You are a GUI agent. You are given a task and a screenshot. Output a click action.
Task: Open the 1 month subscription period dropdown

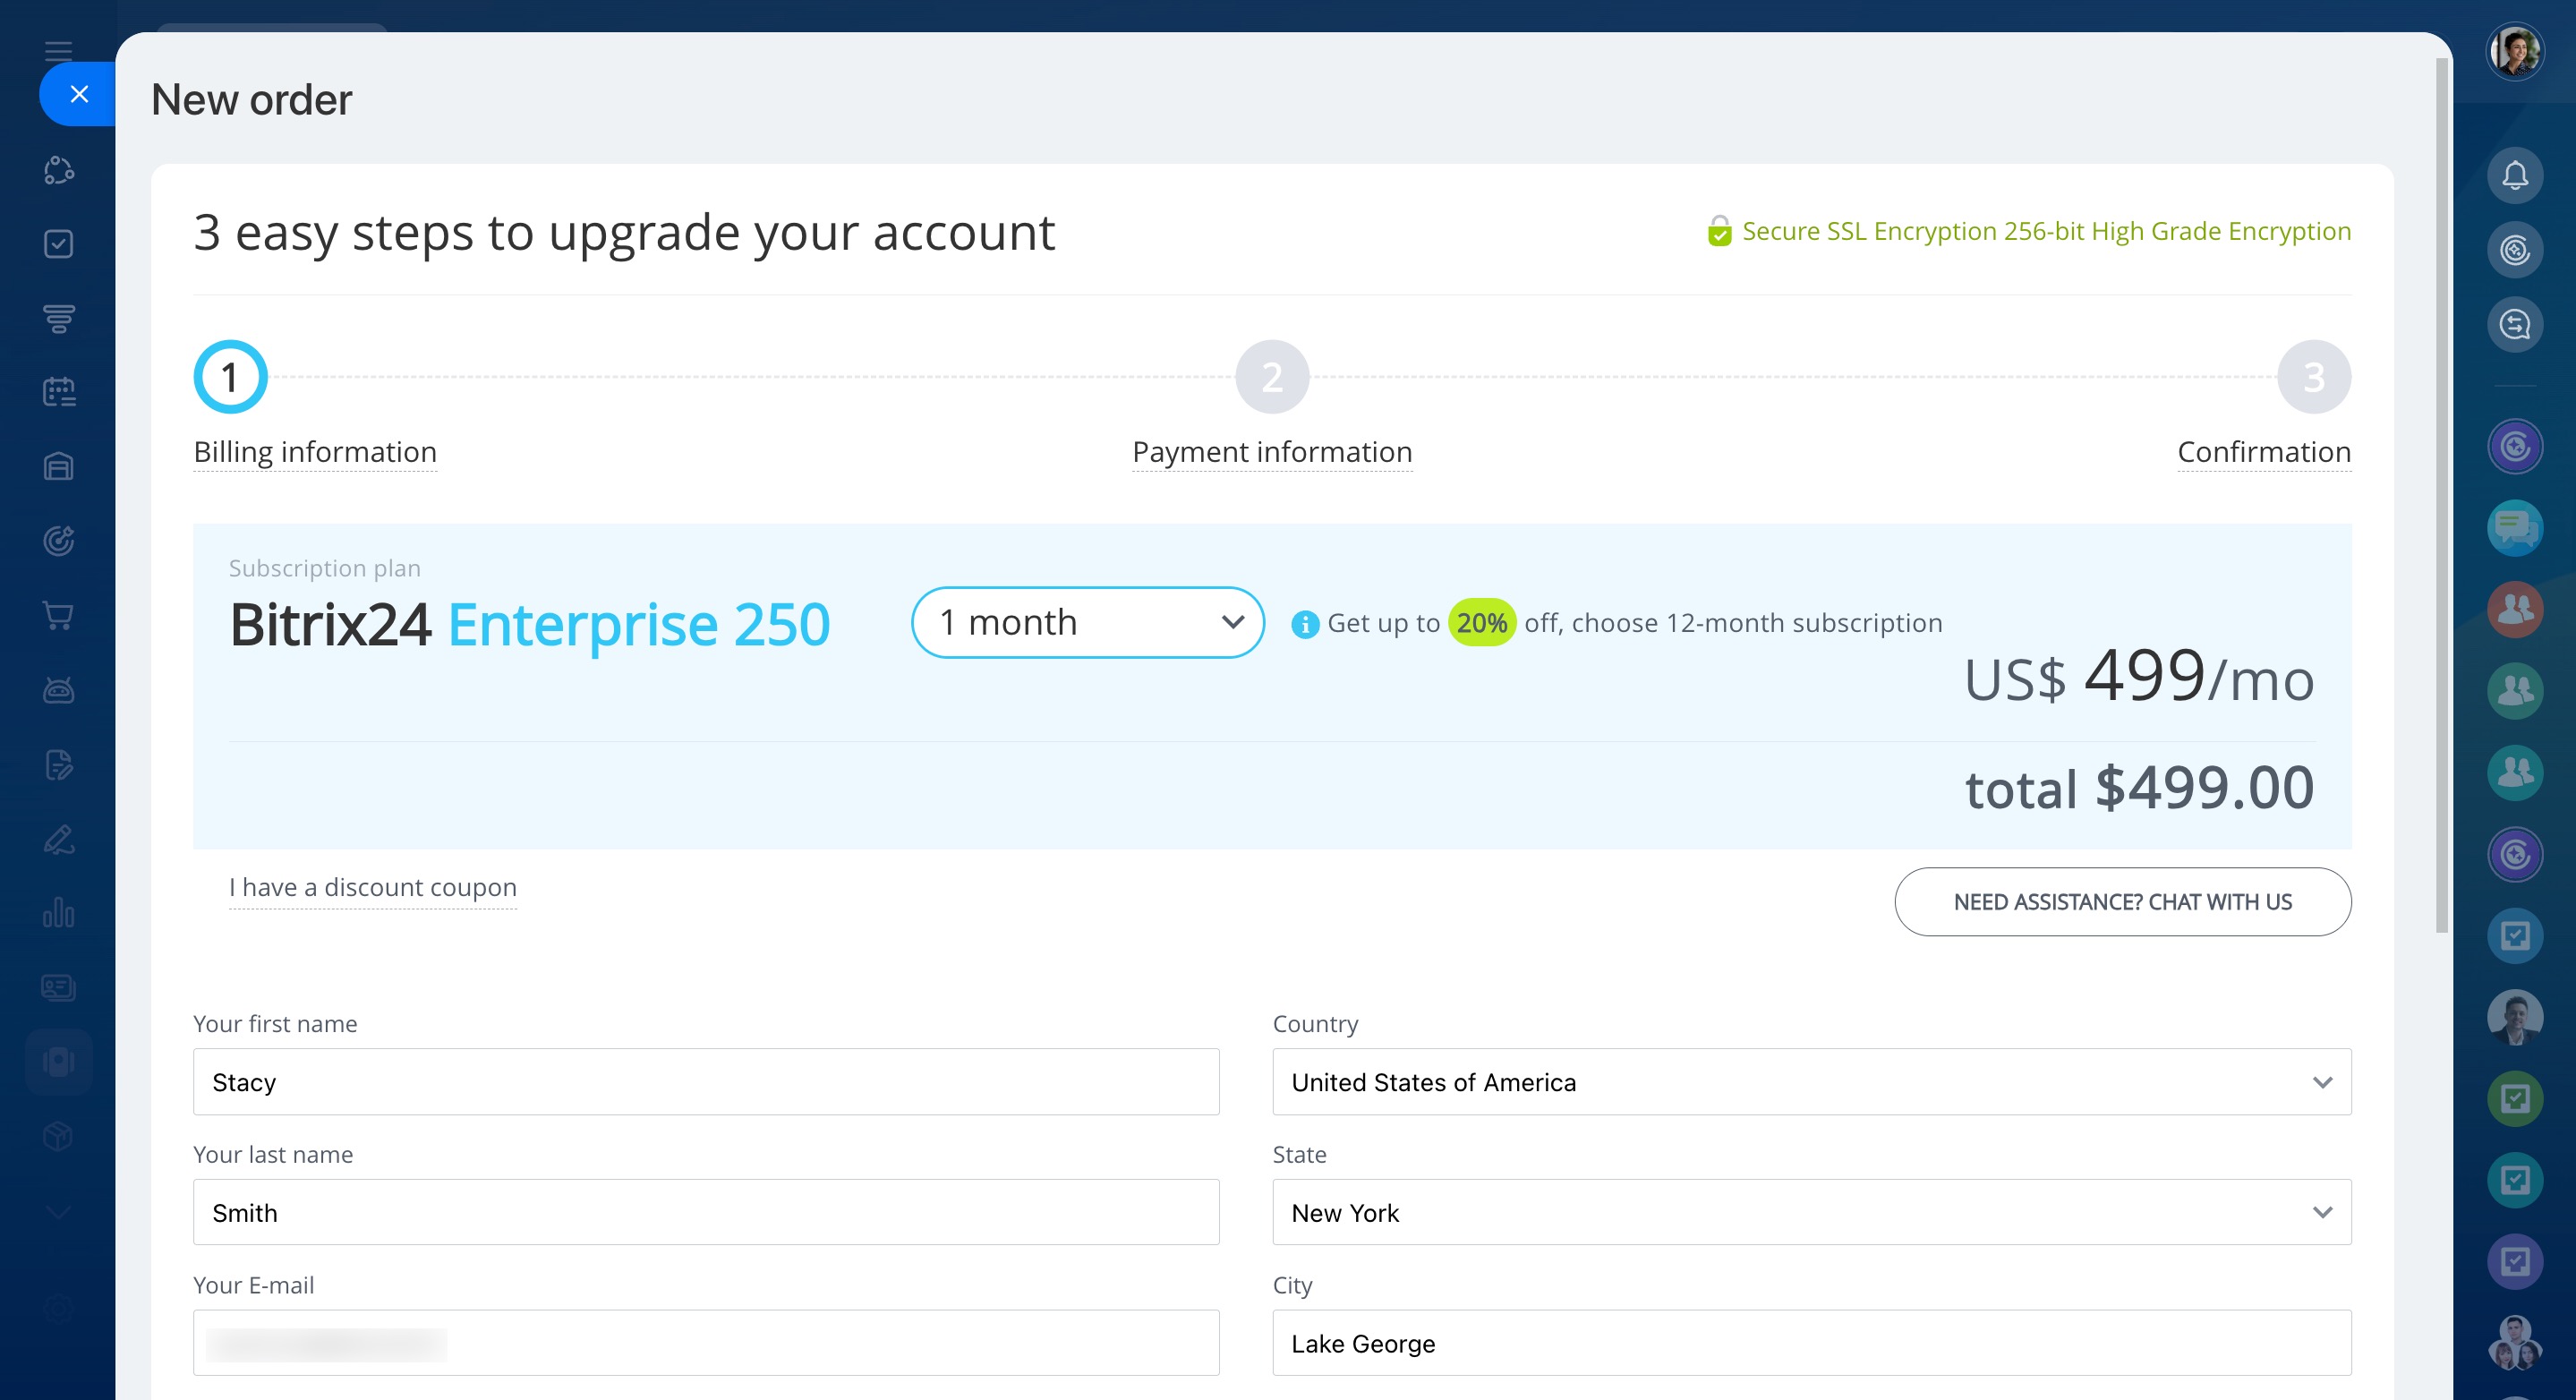tap(1088, 622)
